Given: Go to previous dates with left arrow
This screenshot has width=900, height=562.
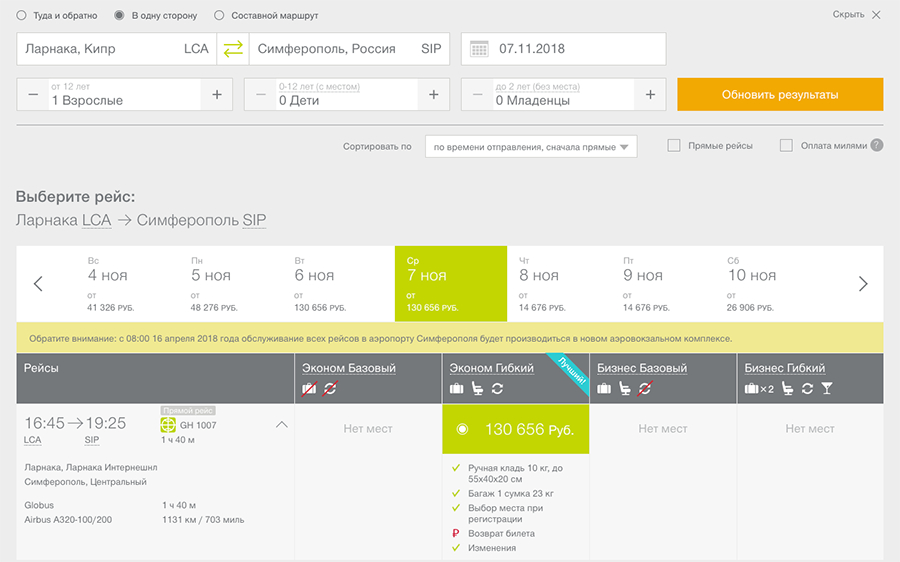Looking at the screenshot, I should 38,284.
